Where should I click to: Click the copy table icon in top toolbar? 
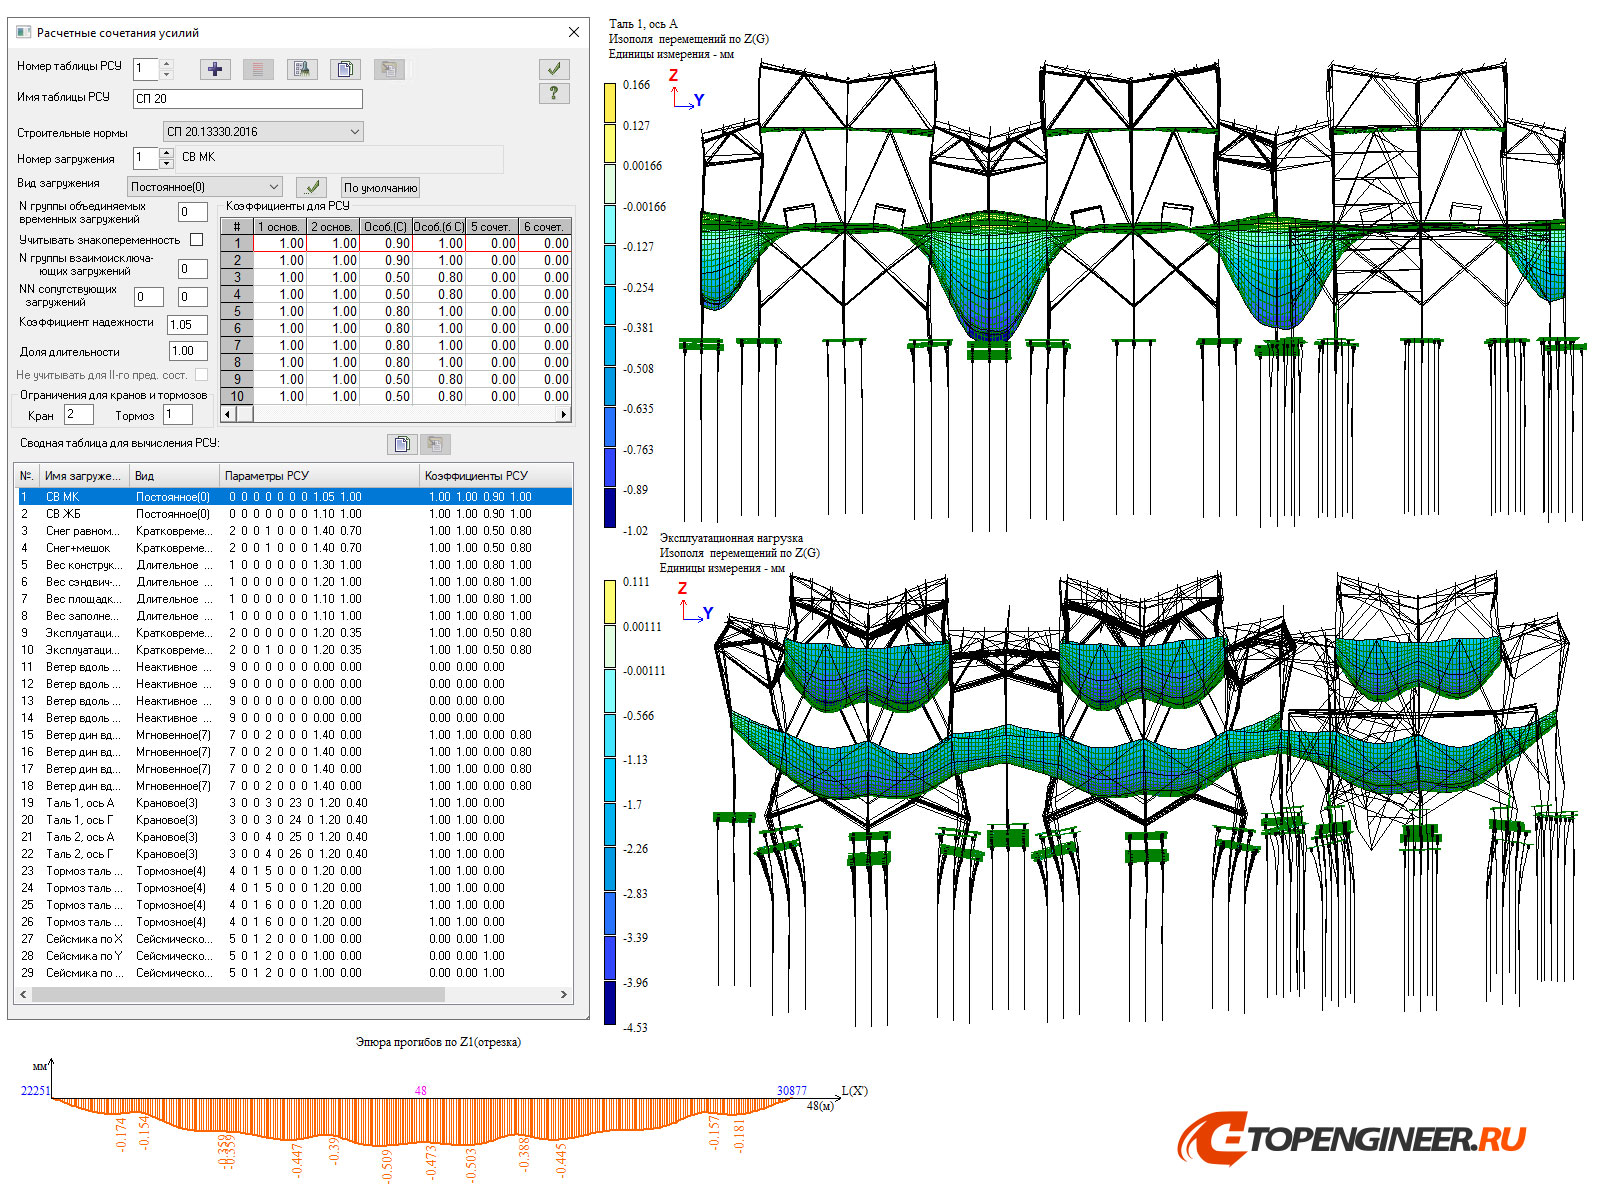pyautogui.click(x=345, y=69)
